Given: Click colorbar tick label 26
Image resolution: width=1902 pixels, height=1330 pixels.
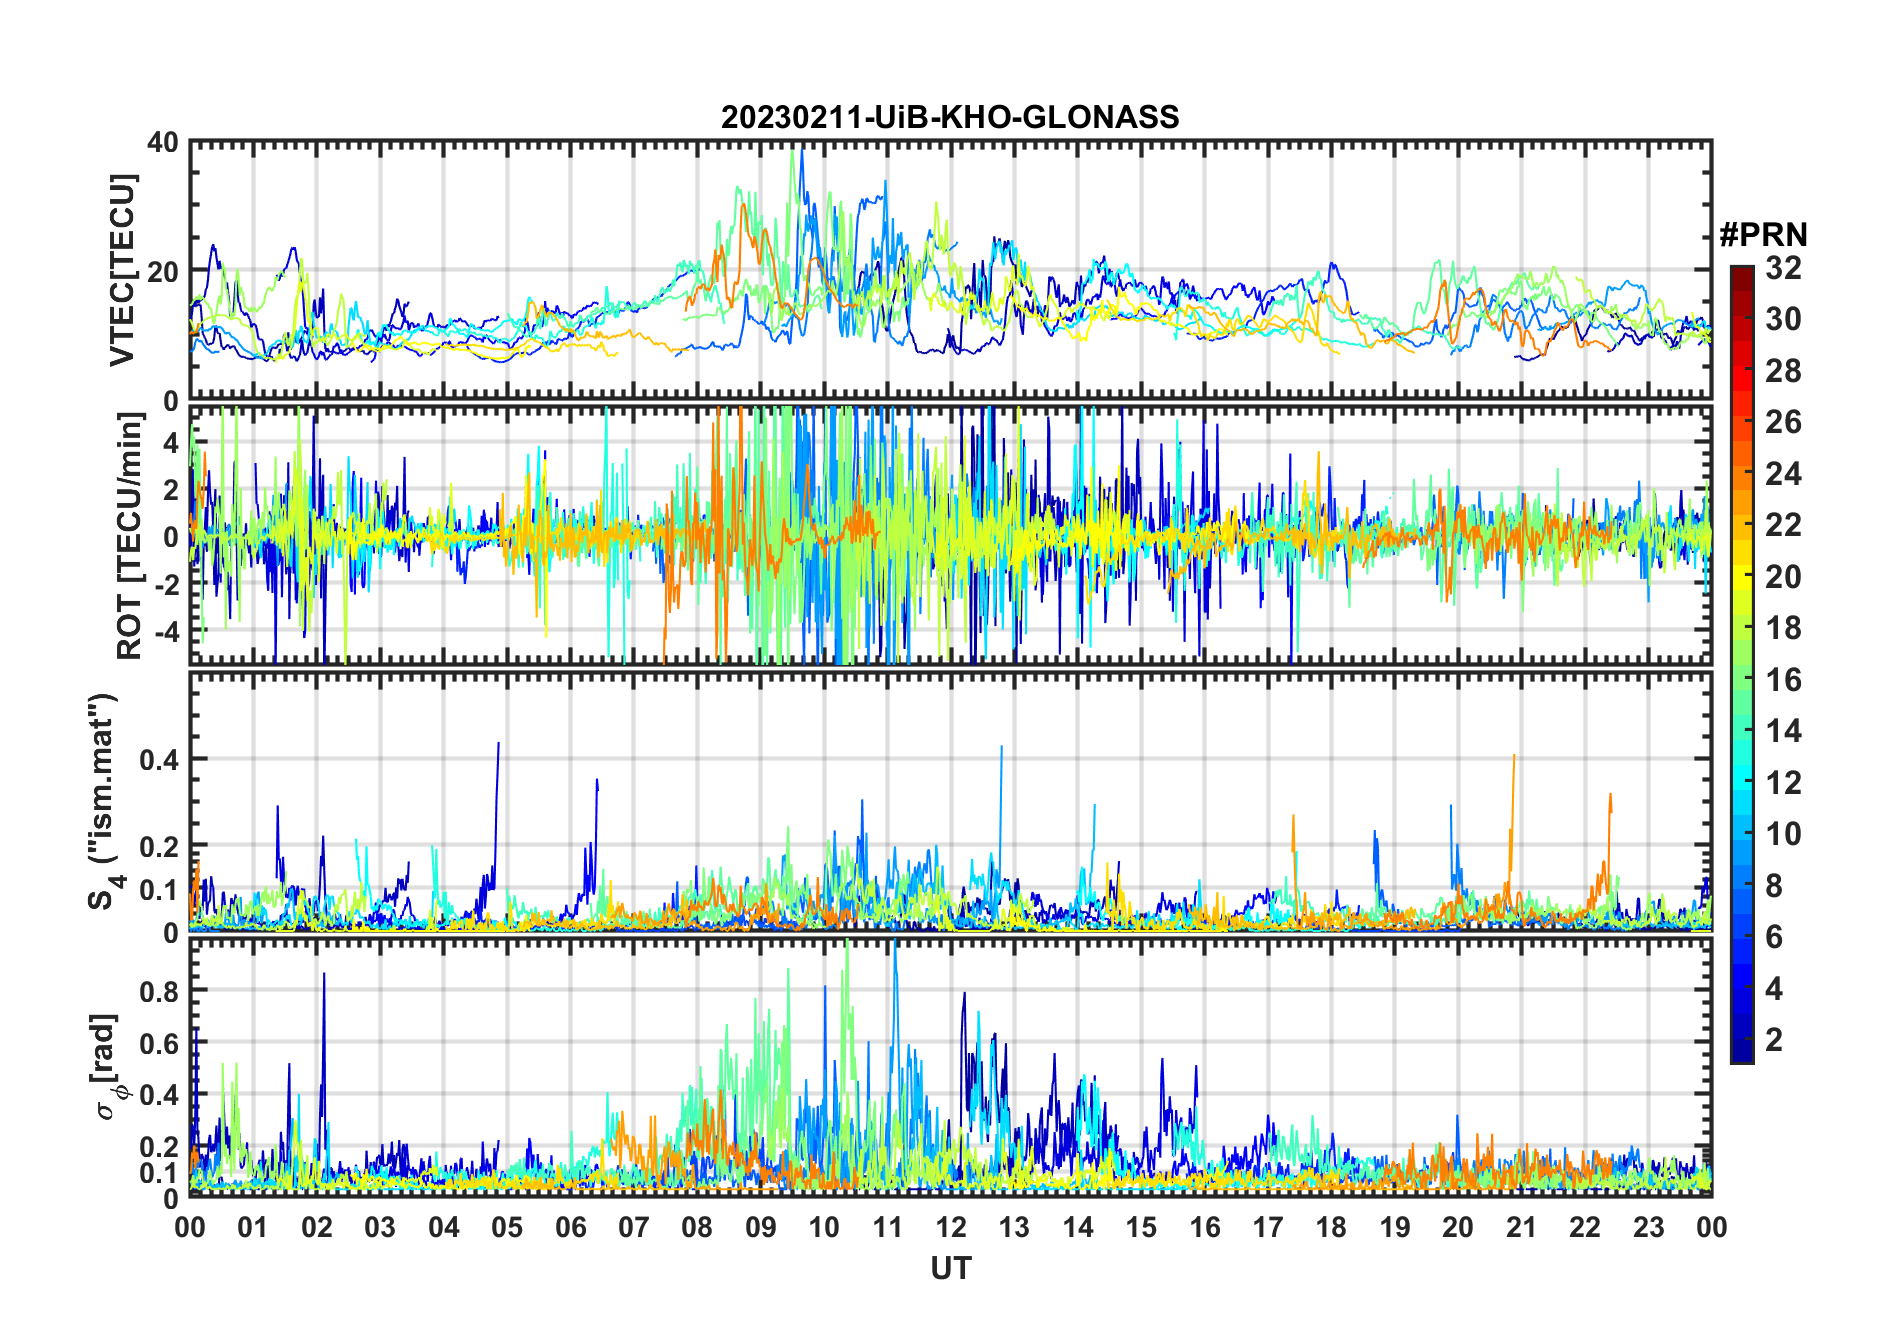Looking at the screenshot, I should point(1783,422).
